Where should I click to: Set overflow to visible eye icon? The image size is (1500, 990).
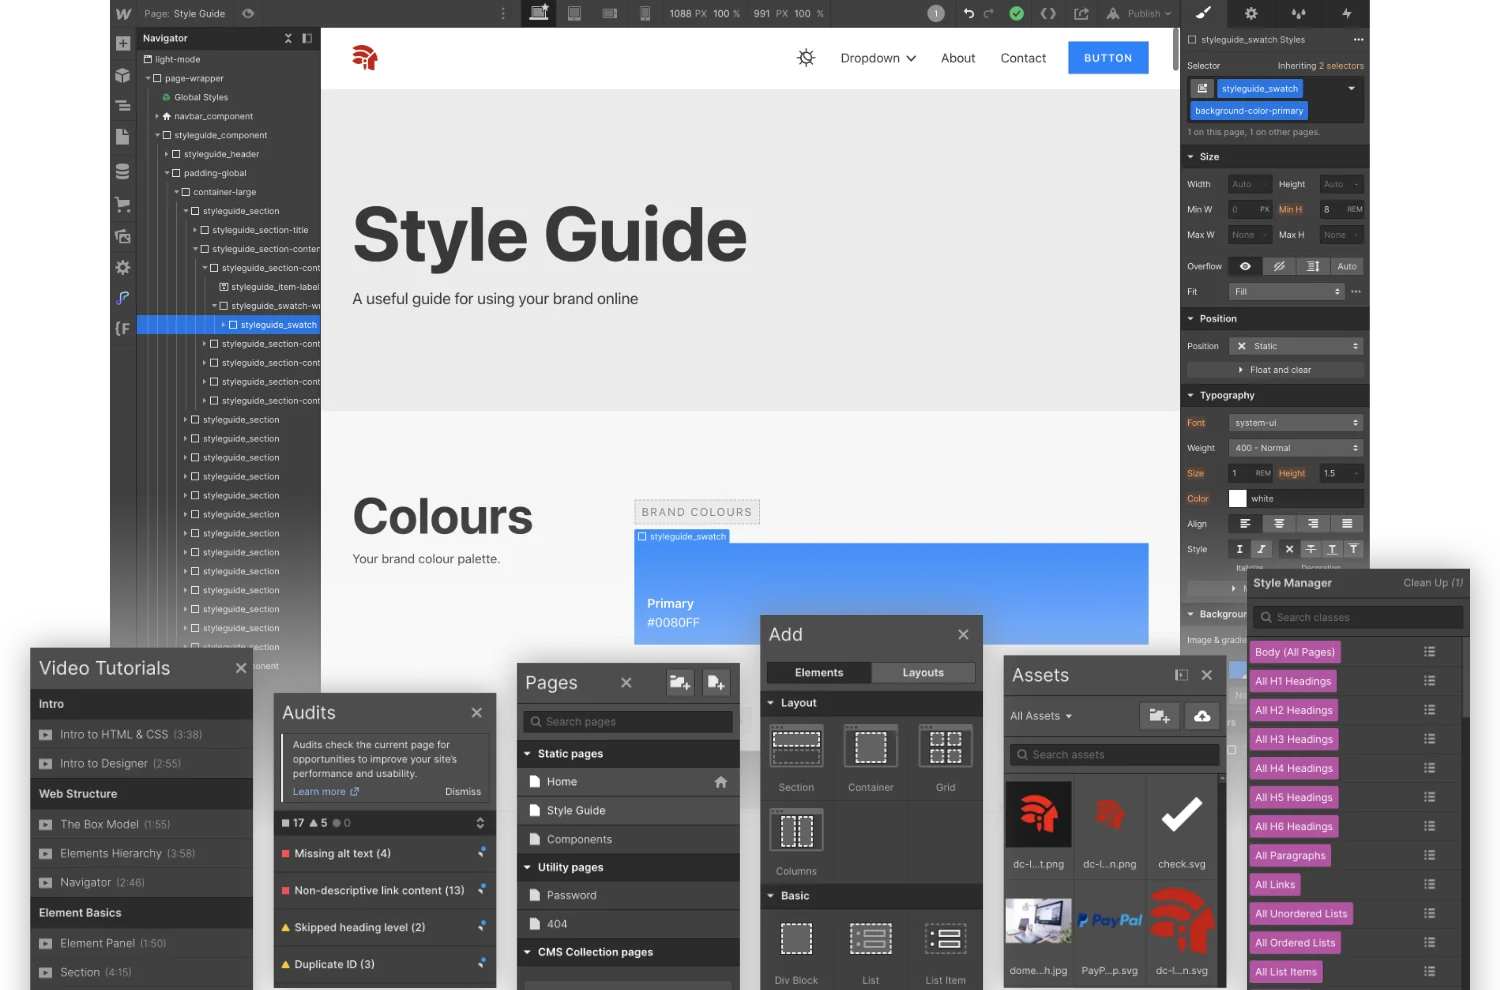[x=1245, y=266]
